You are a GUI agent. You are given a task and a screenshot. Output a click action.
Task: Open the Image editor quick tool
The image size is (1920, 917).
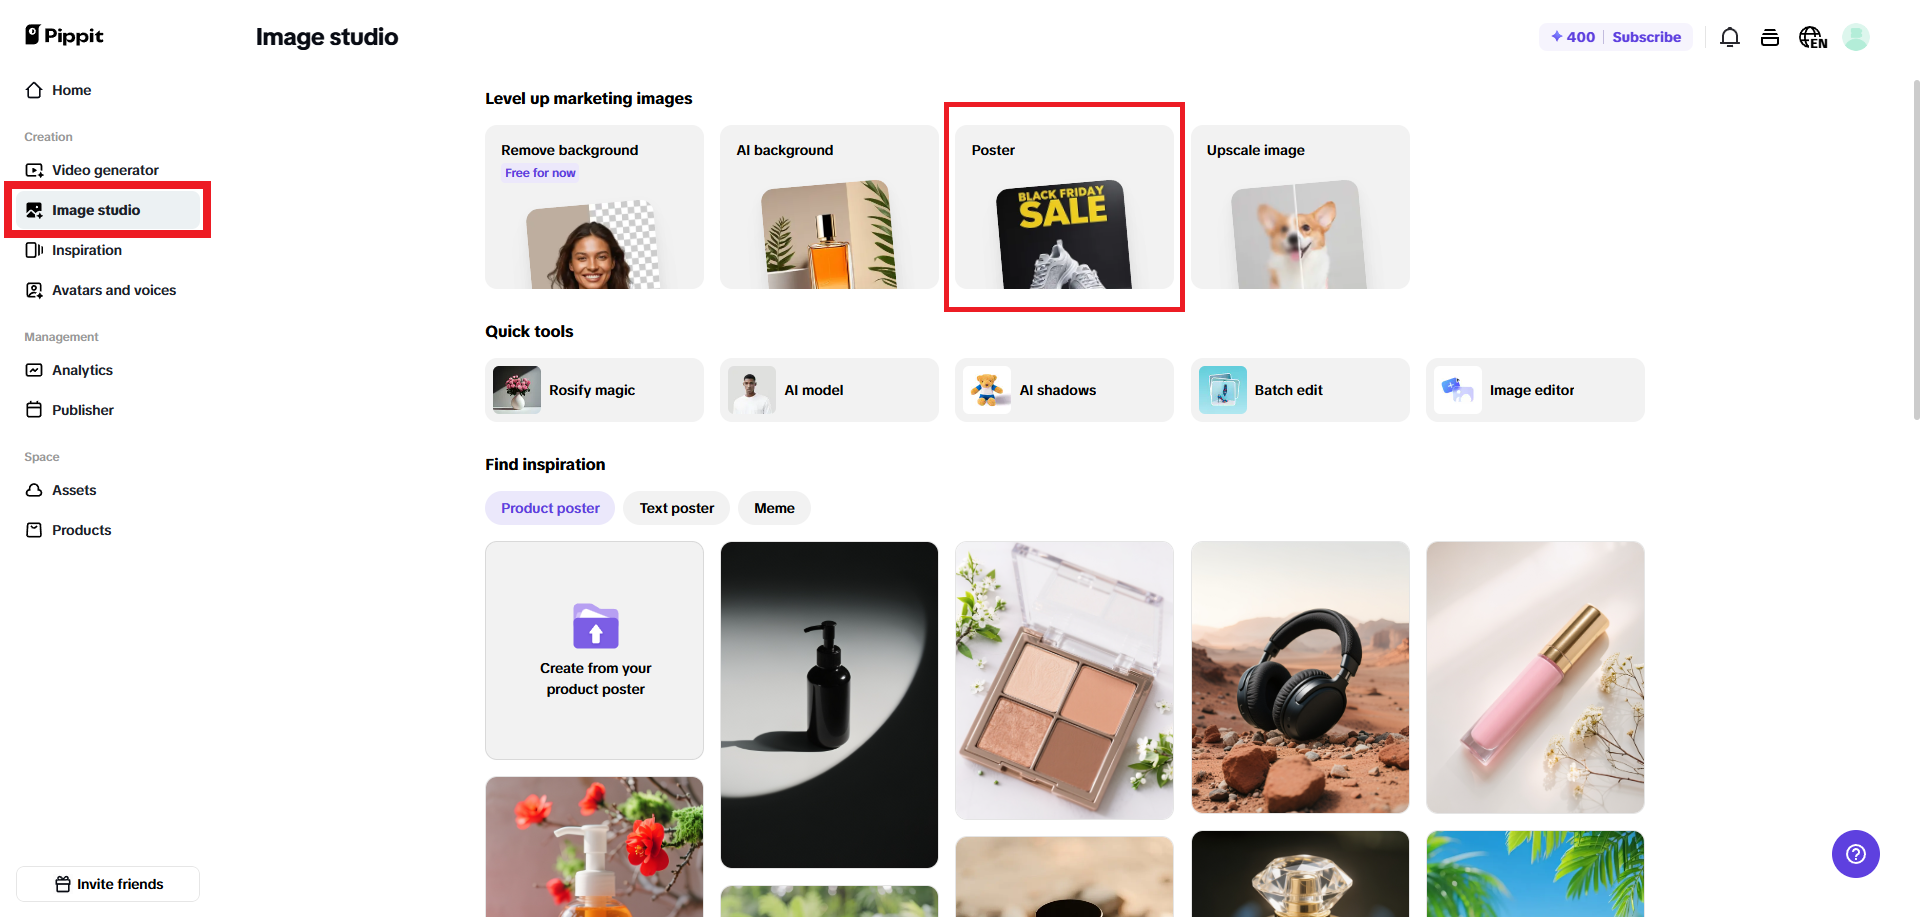tap(1531, 390)
